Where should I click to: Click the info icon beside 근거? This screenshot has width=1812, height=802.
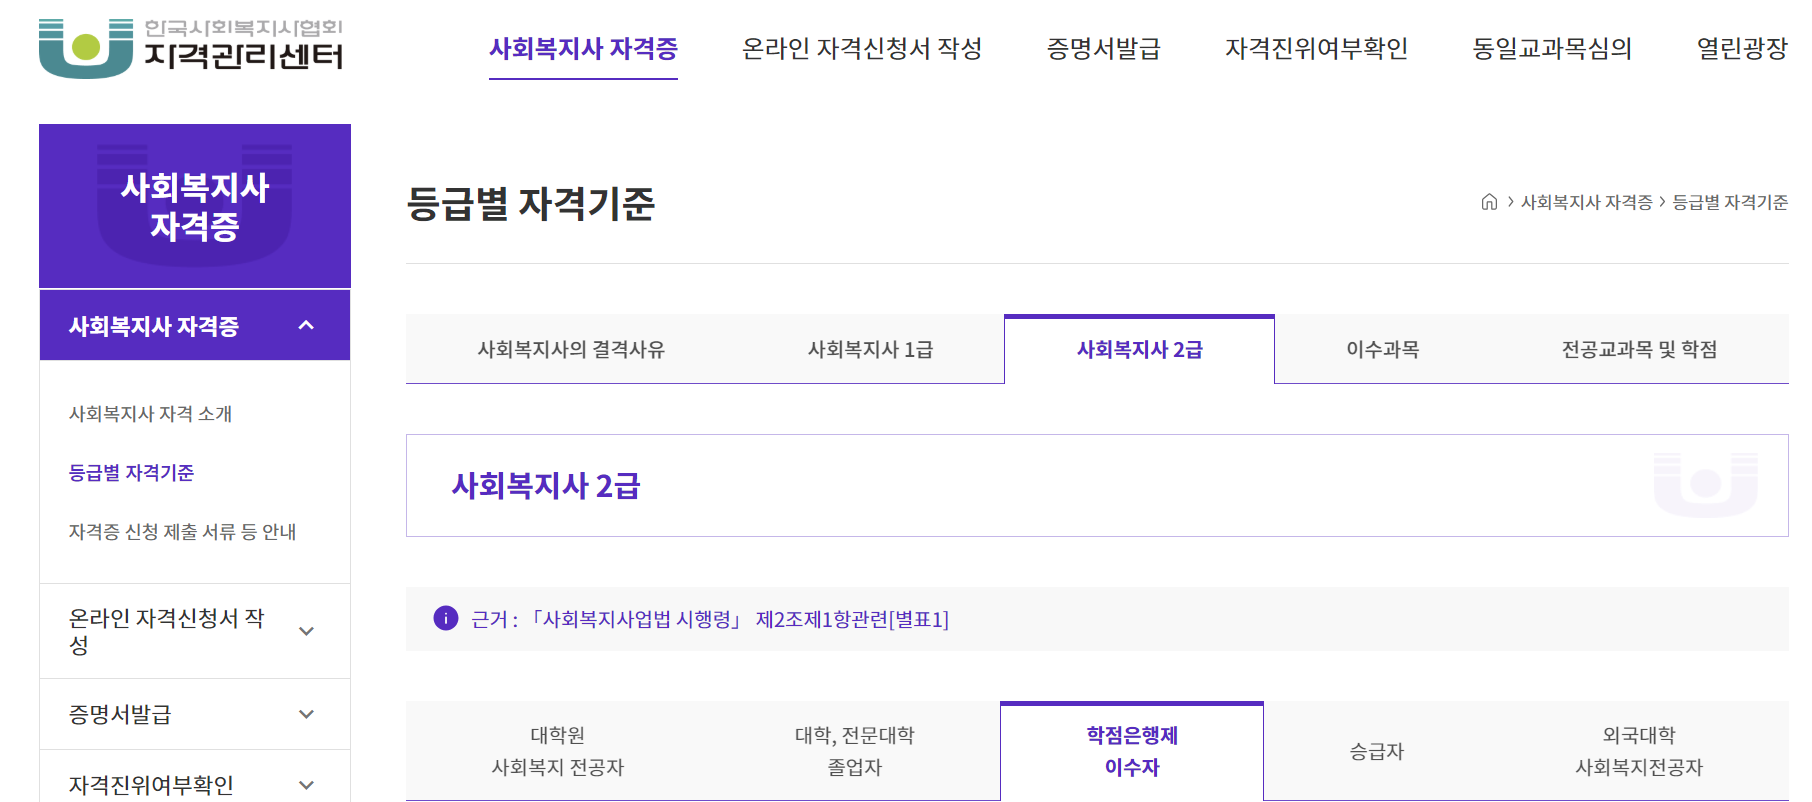[445, 619]
